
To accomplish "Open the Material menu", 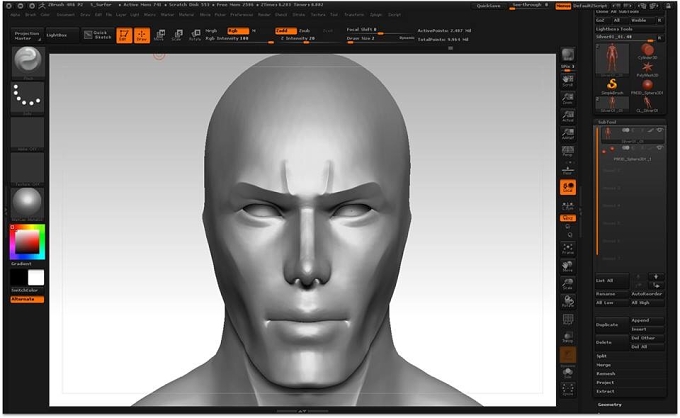I will pos(186,15).
